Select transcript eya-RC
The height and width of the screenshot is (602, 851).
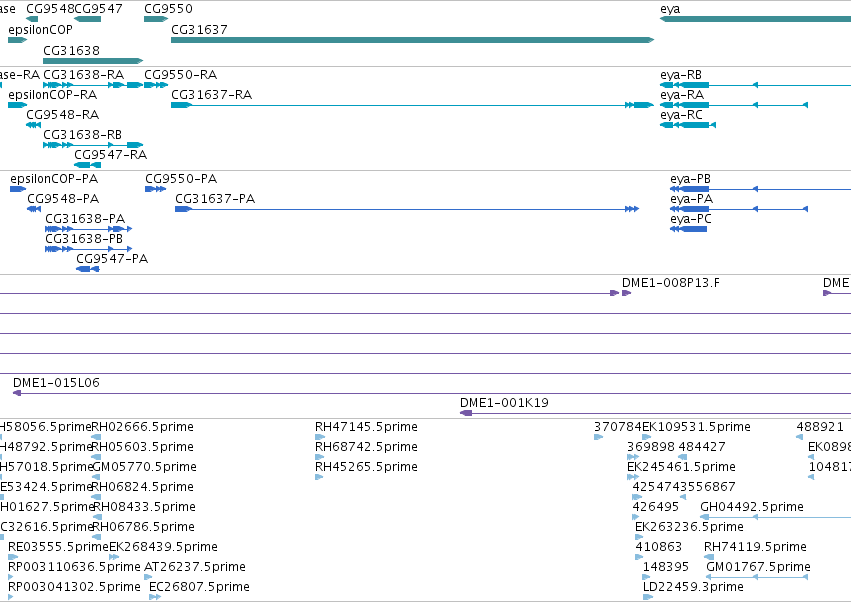[688, 125]
